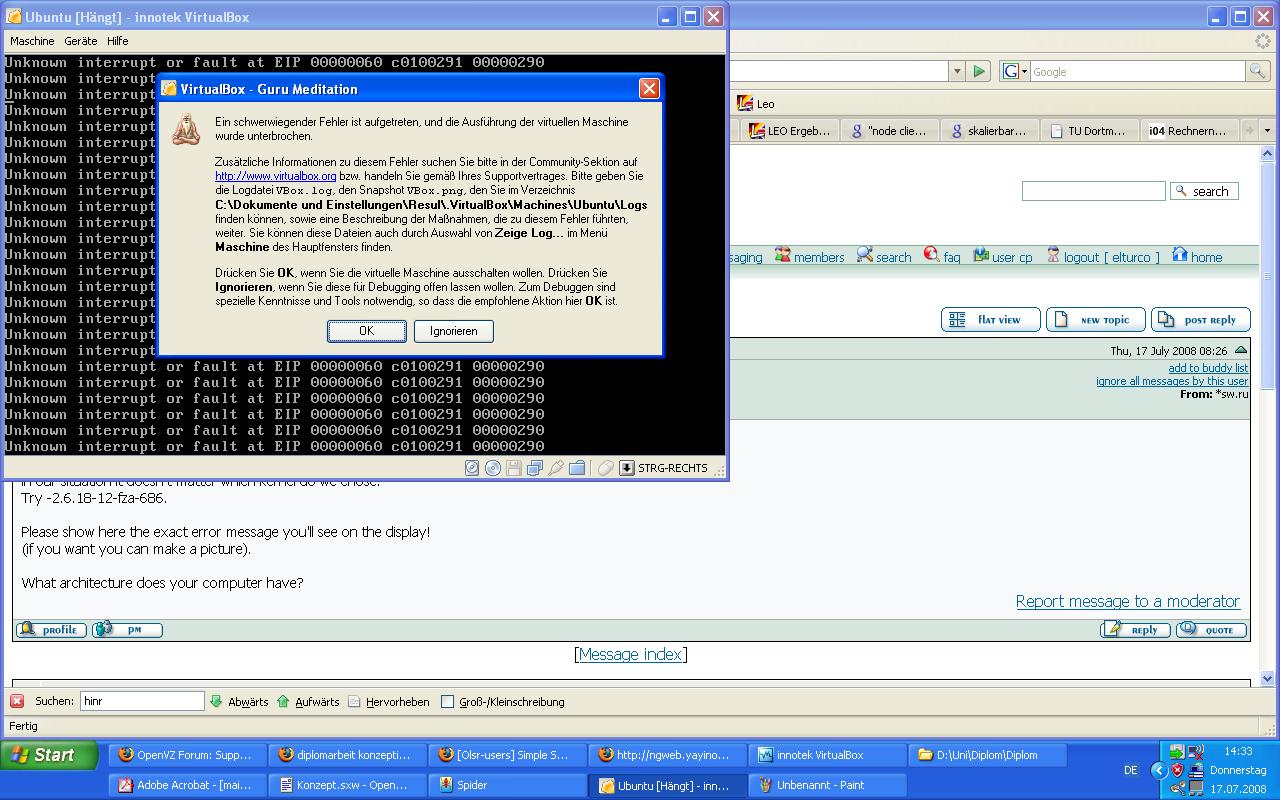1280x800 pixels.
Task: Expand the list all tabs dropdown
Action: coord(1267,131)
